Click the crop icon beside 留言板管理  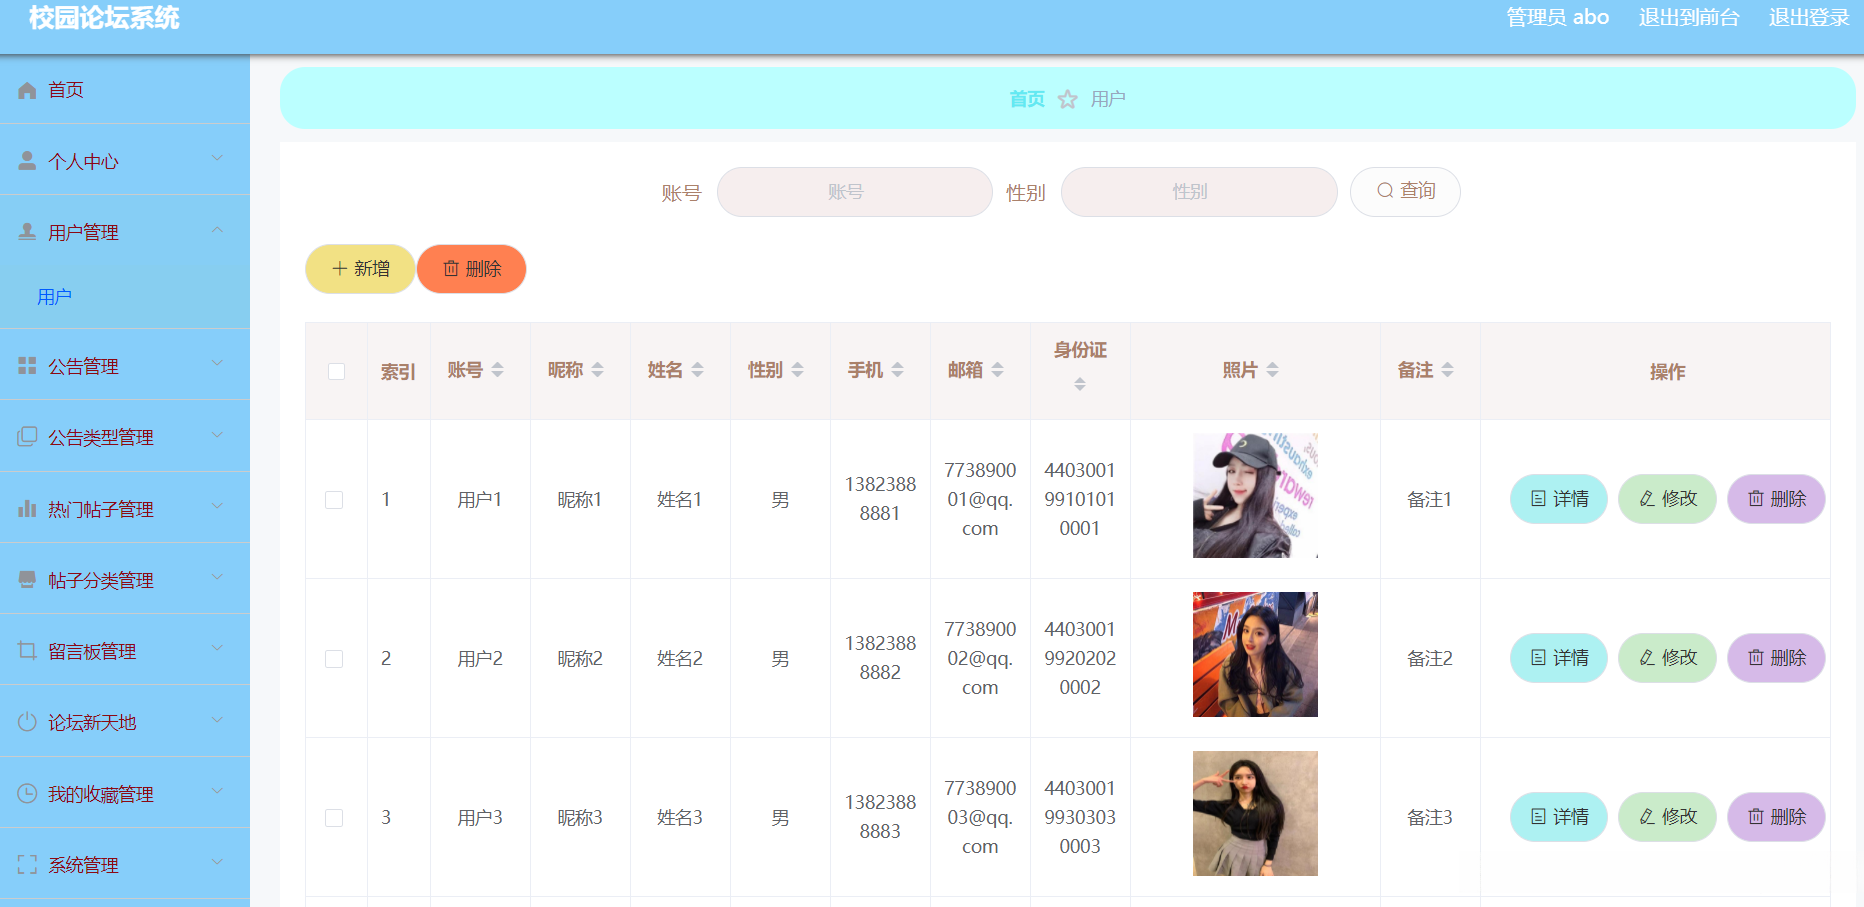coord(27,651)
